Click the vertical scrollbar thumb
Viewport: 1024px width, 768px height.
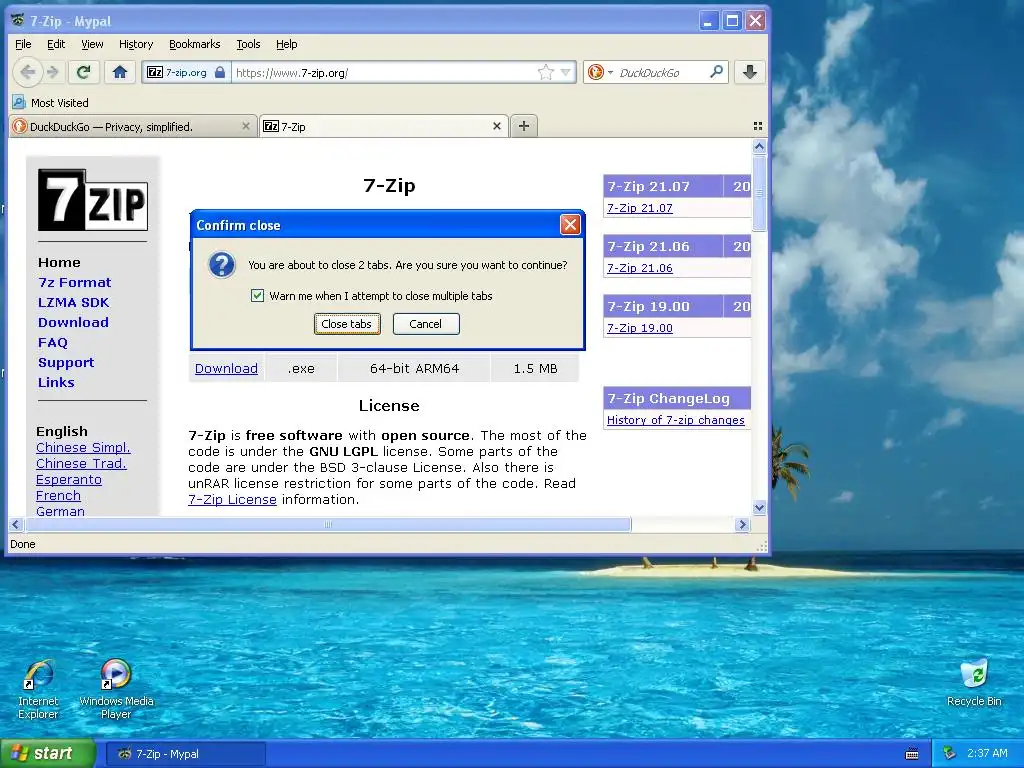[759, 193]
